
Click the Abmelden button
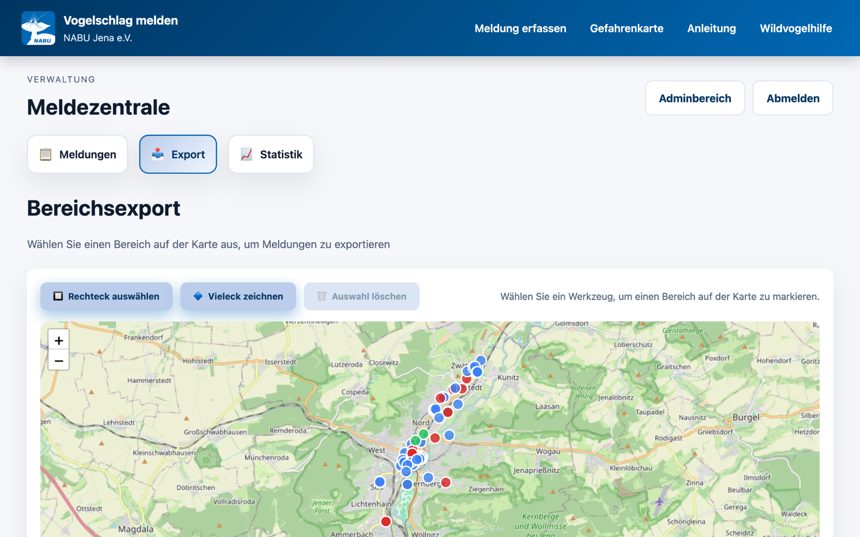pyautogui.click(x=793, y=98)
